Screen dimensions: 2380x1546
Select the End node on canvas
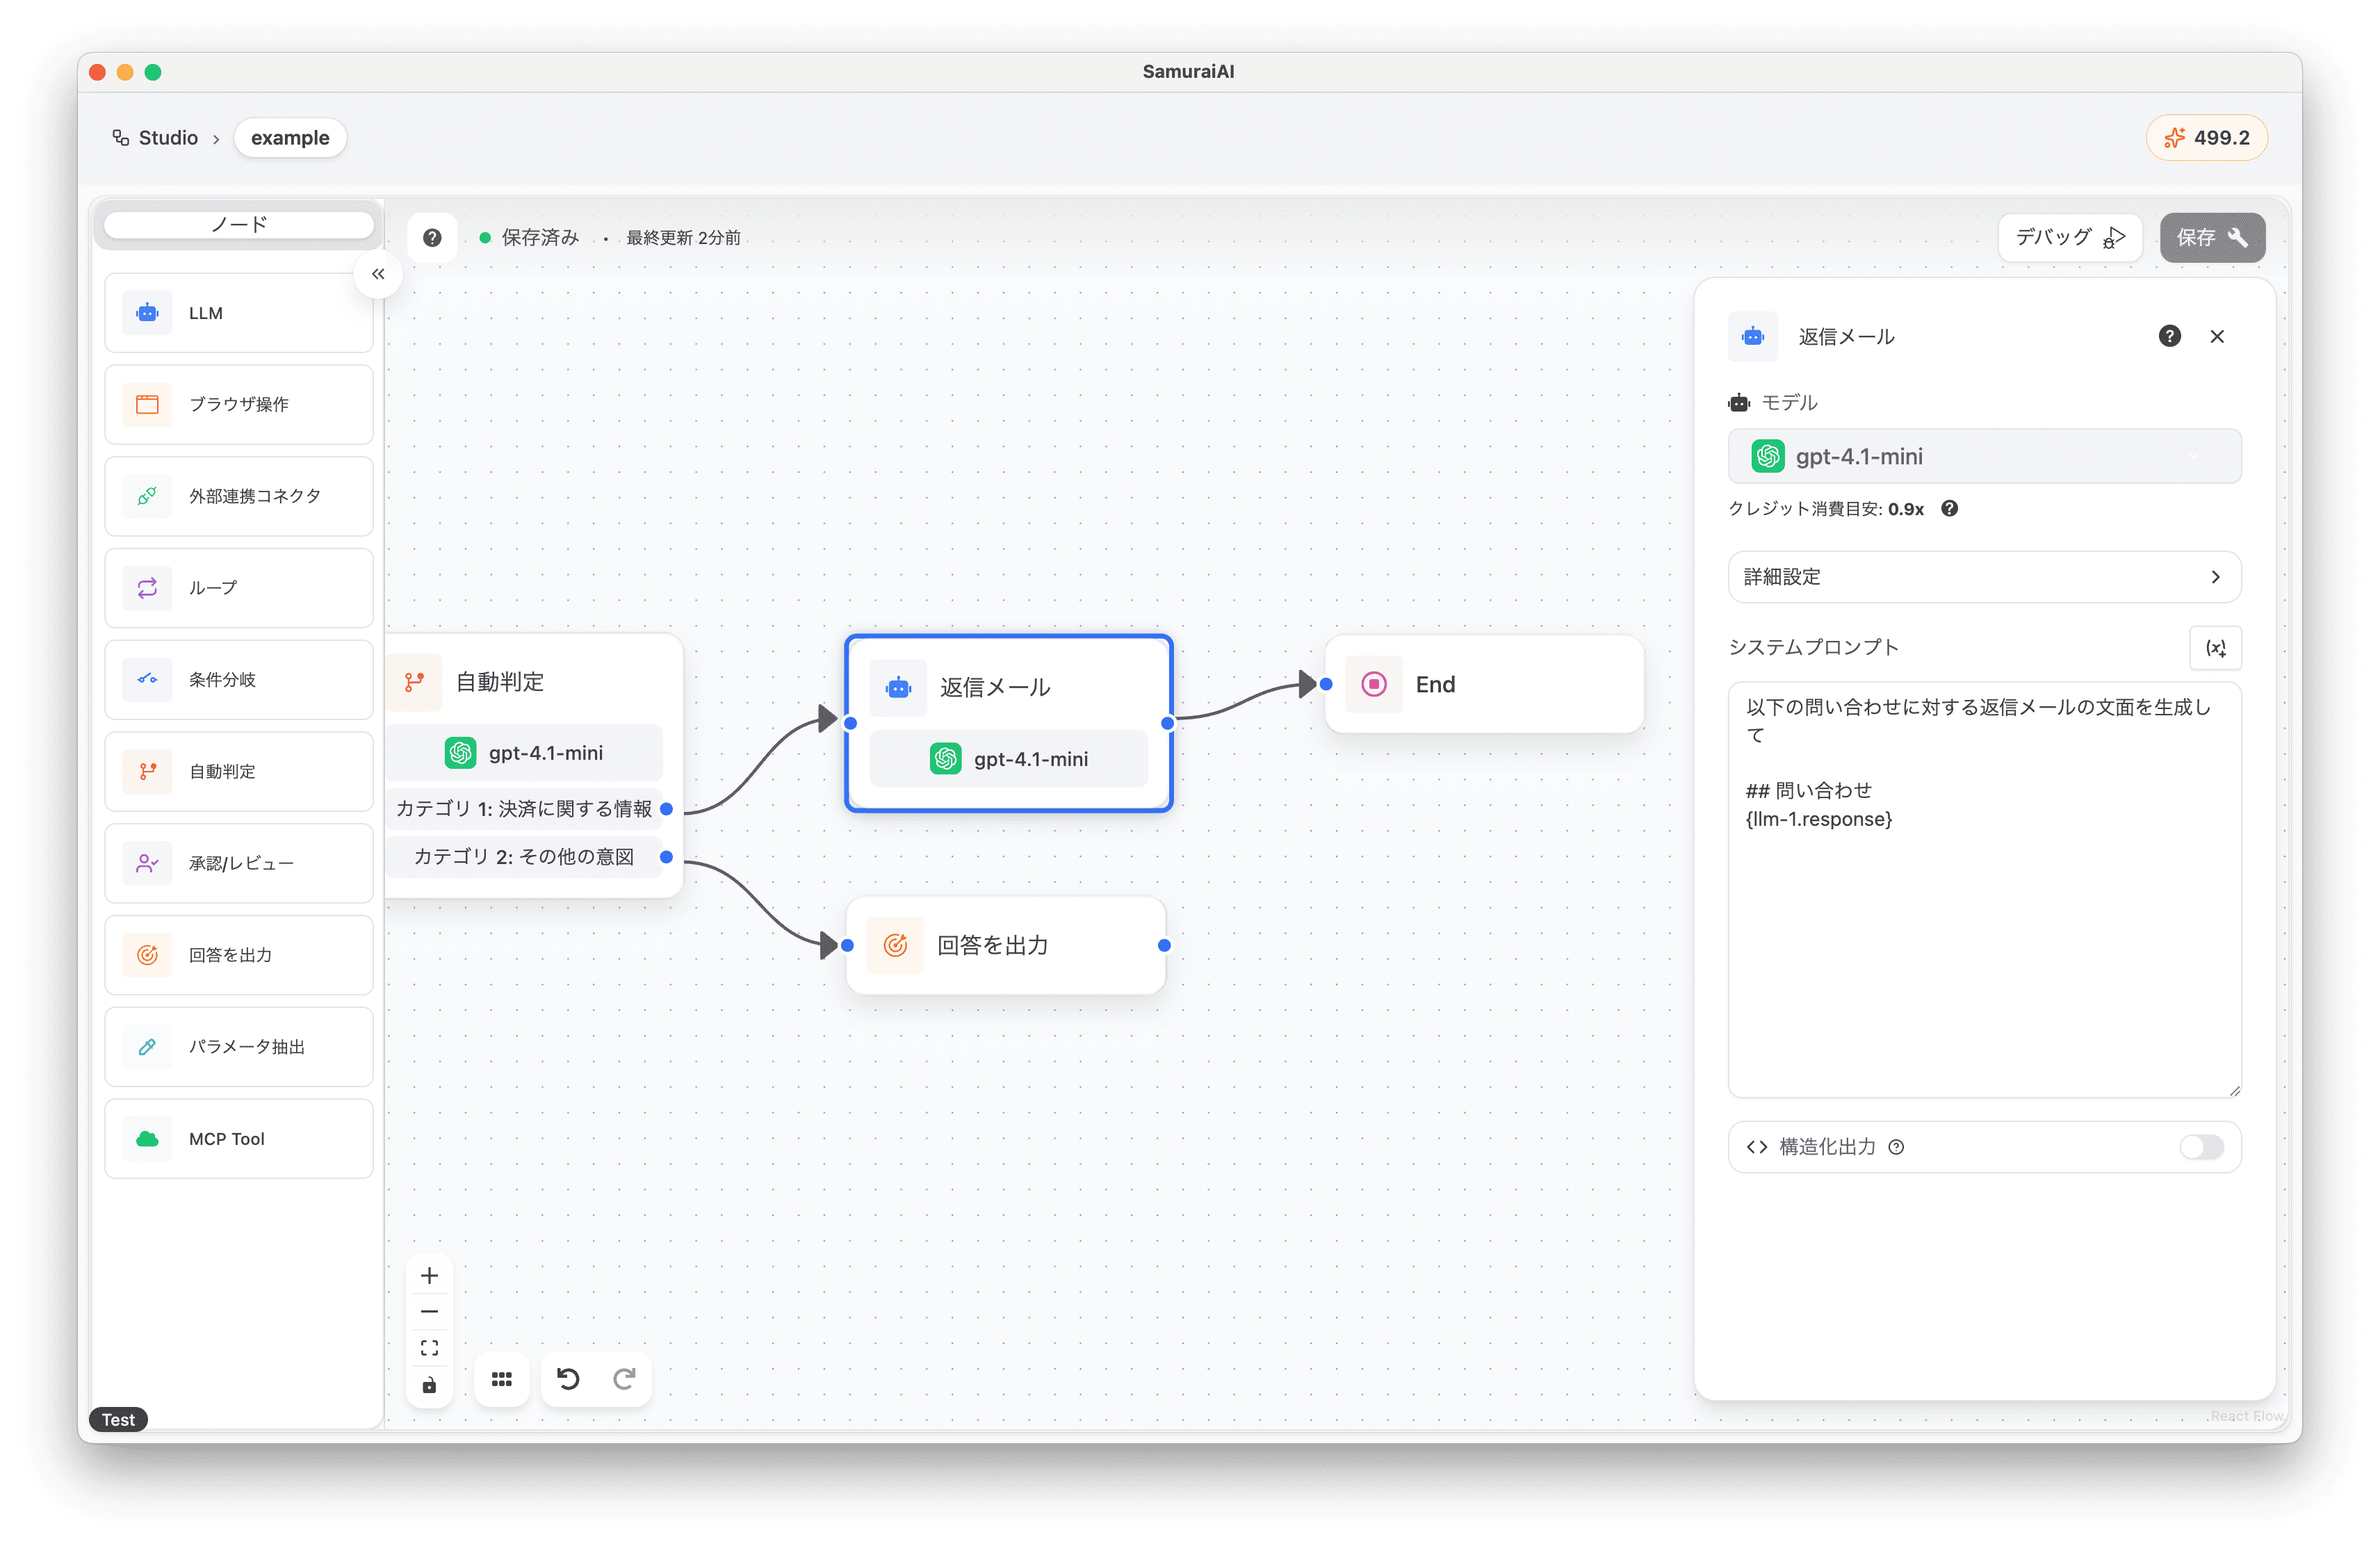pyautogui.click(x=1484, y=684)
